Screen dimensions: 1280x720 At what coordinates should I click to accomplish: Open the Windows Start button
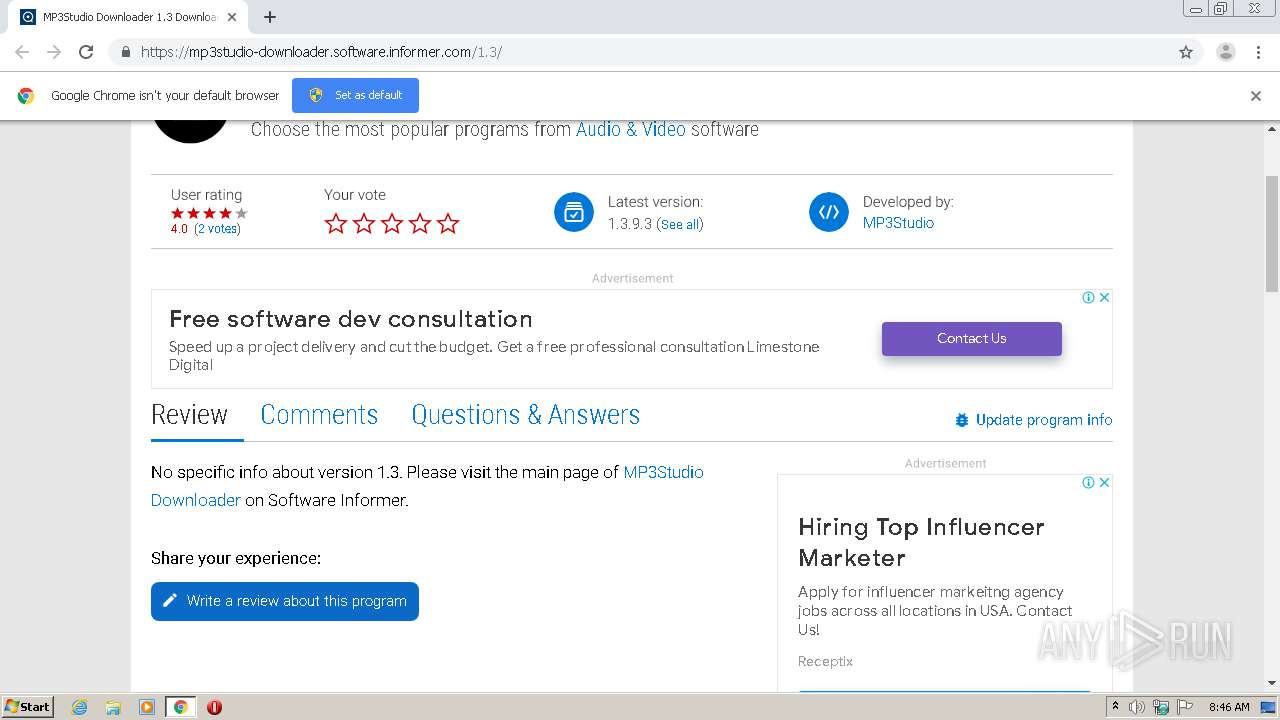click(x=28, y=706)
